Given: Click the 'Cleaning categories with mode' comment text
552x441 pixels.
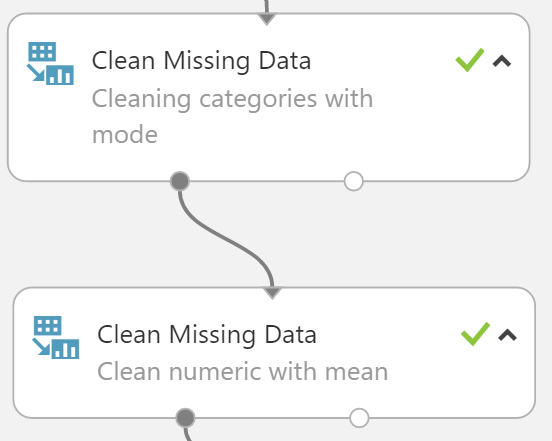Looking at the screenshot, I should [x=232, y=116].
